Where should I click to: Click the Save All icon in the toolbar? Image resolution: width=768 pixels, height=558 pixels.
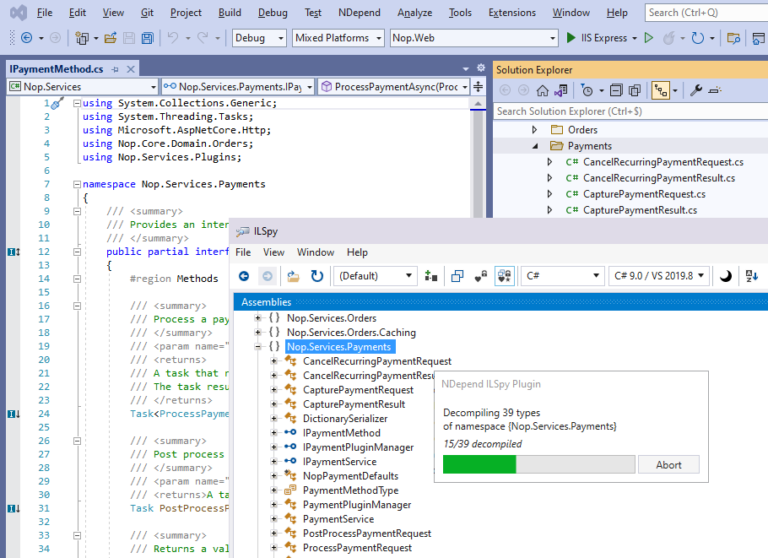tap(147, 38)
